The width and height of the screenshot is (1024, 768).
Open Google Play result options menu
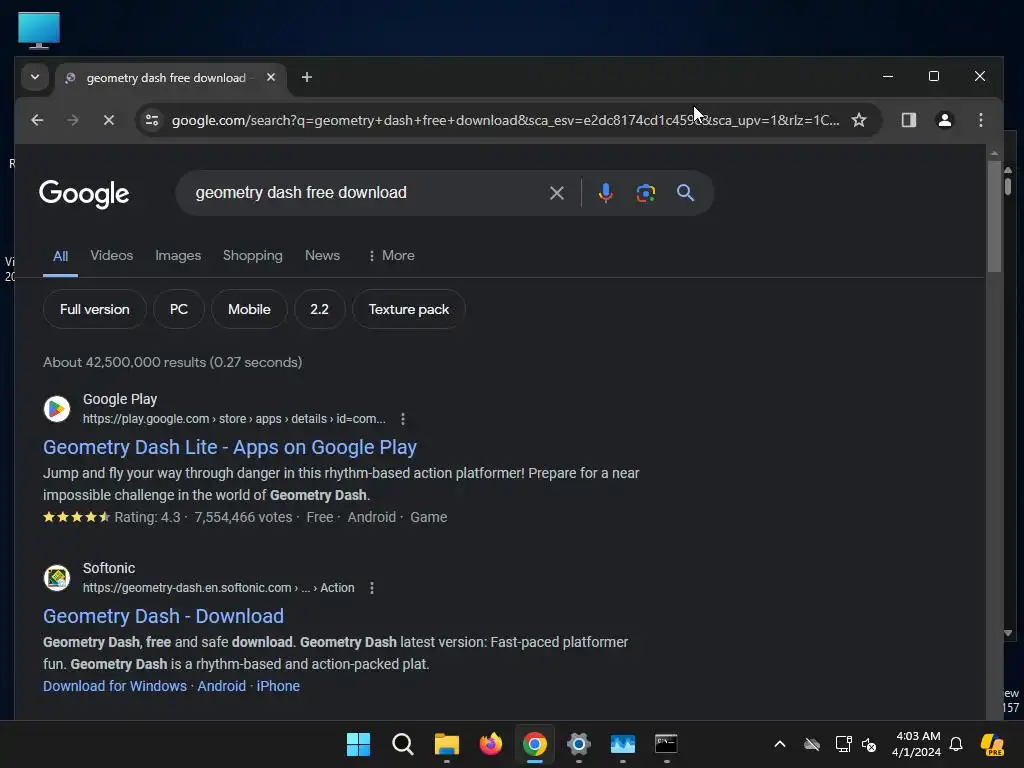click(x=403, y=419)
